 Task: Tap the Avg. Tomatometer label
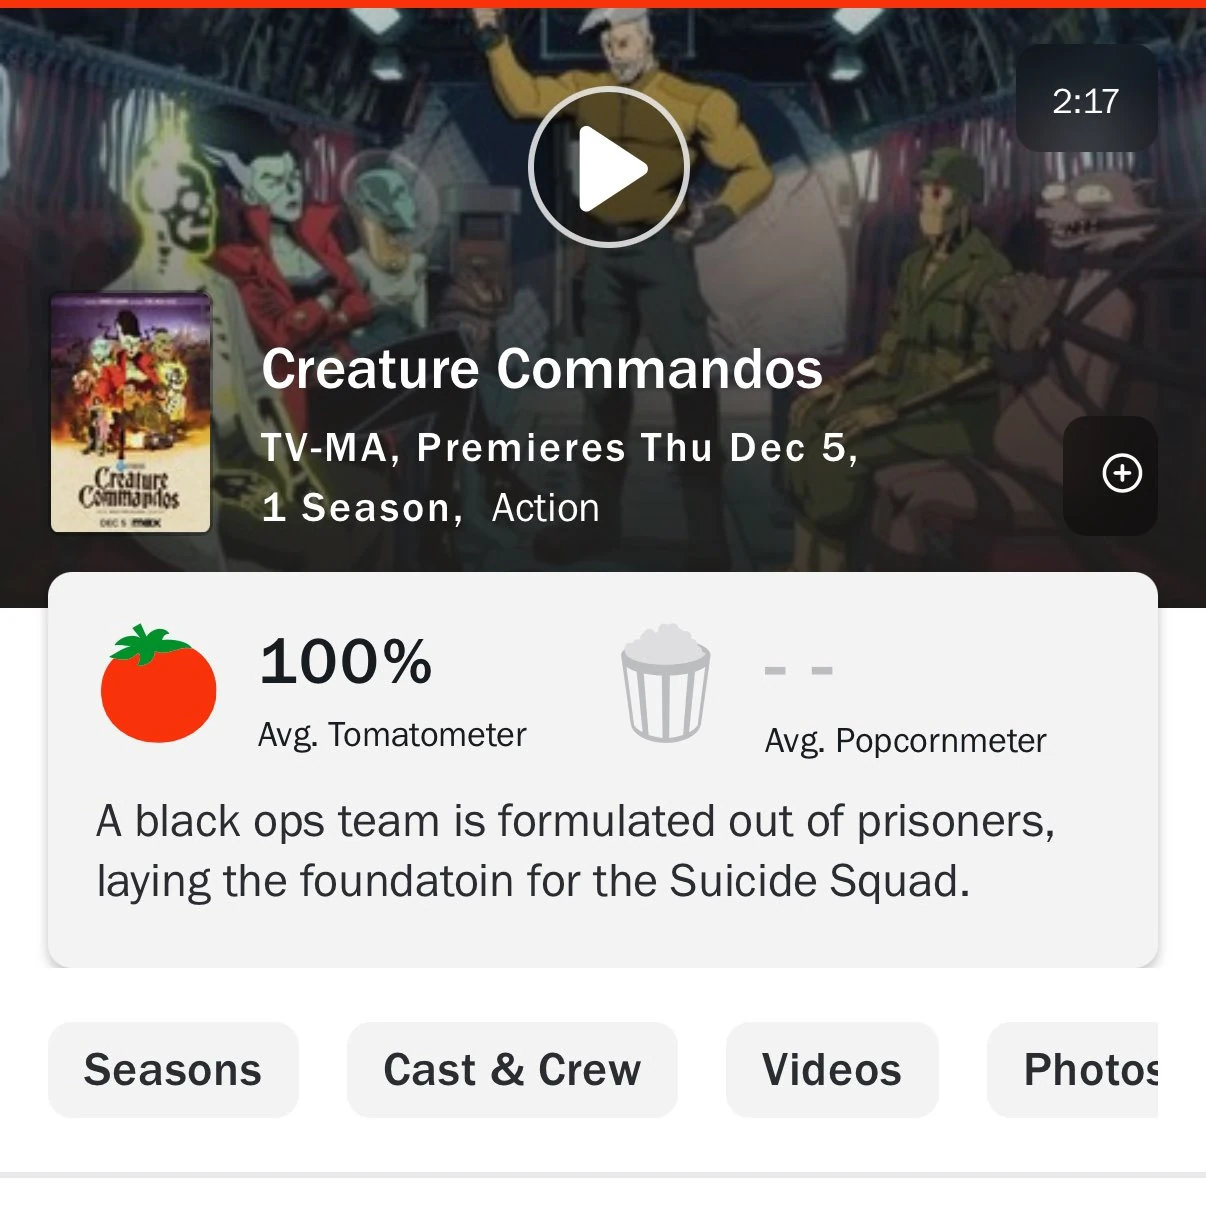391,734
